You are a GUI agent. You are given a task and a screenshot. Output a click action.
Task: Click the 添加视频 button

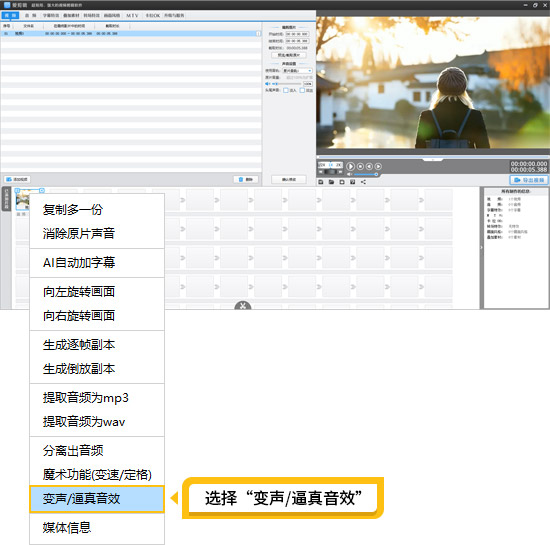(x=18, y=179)
